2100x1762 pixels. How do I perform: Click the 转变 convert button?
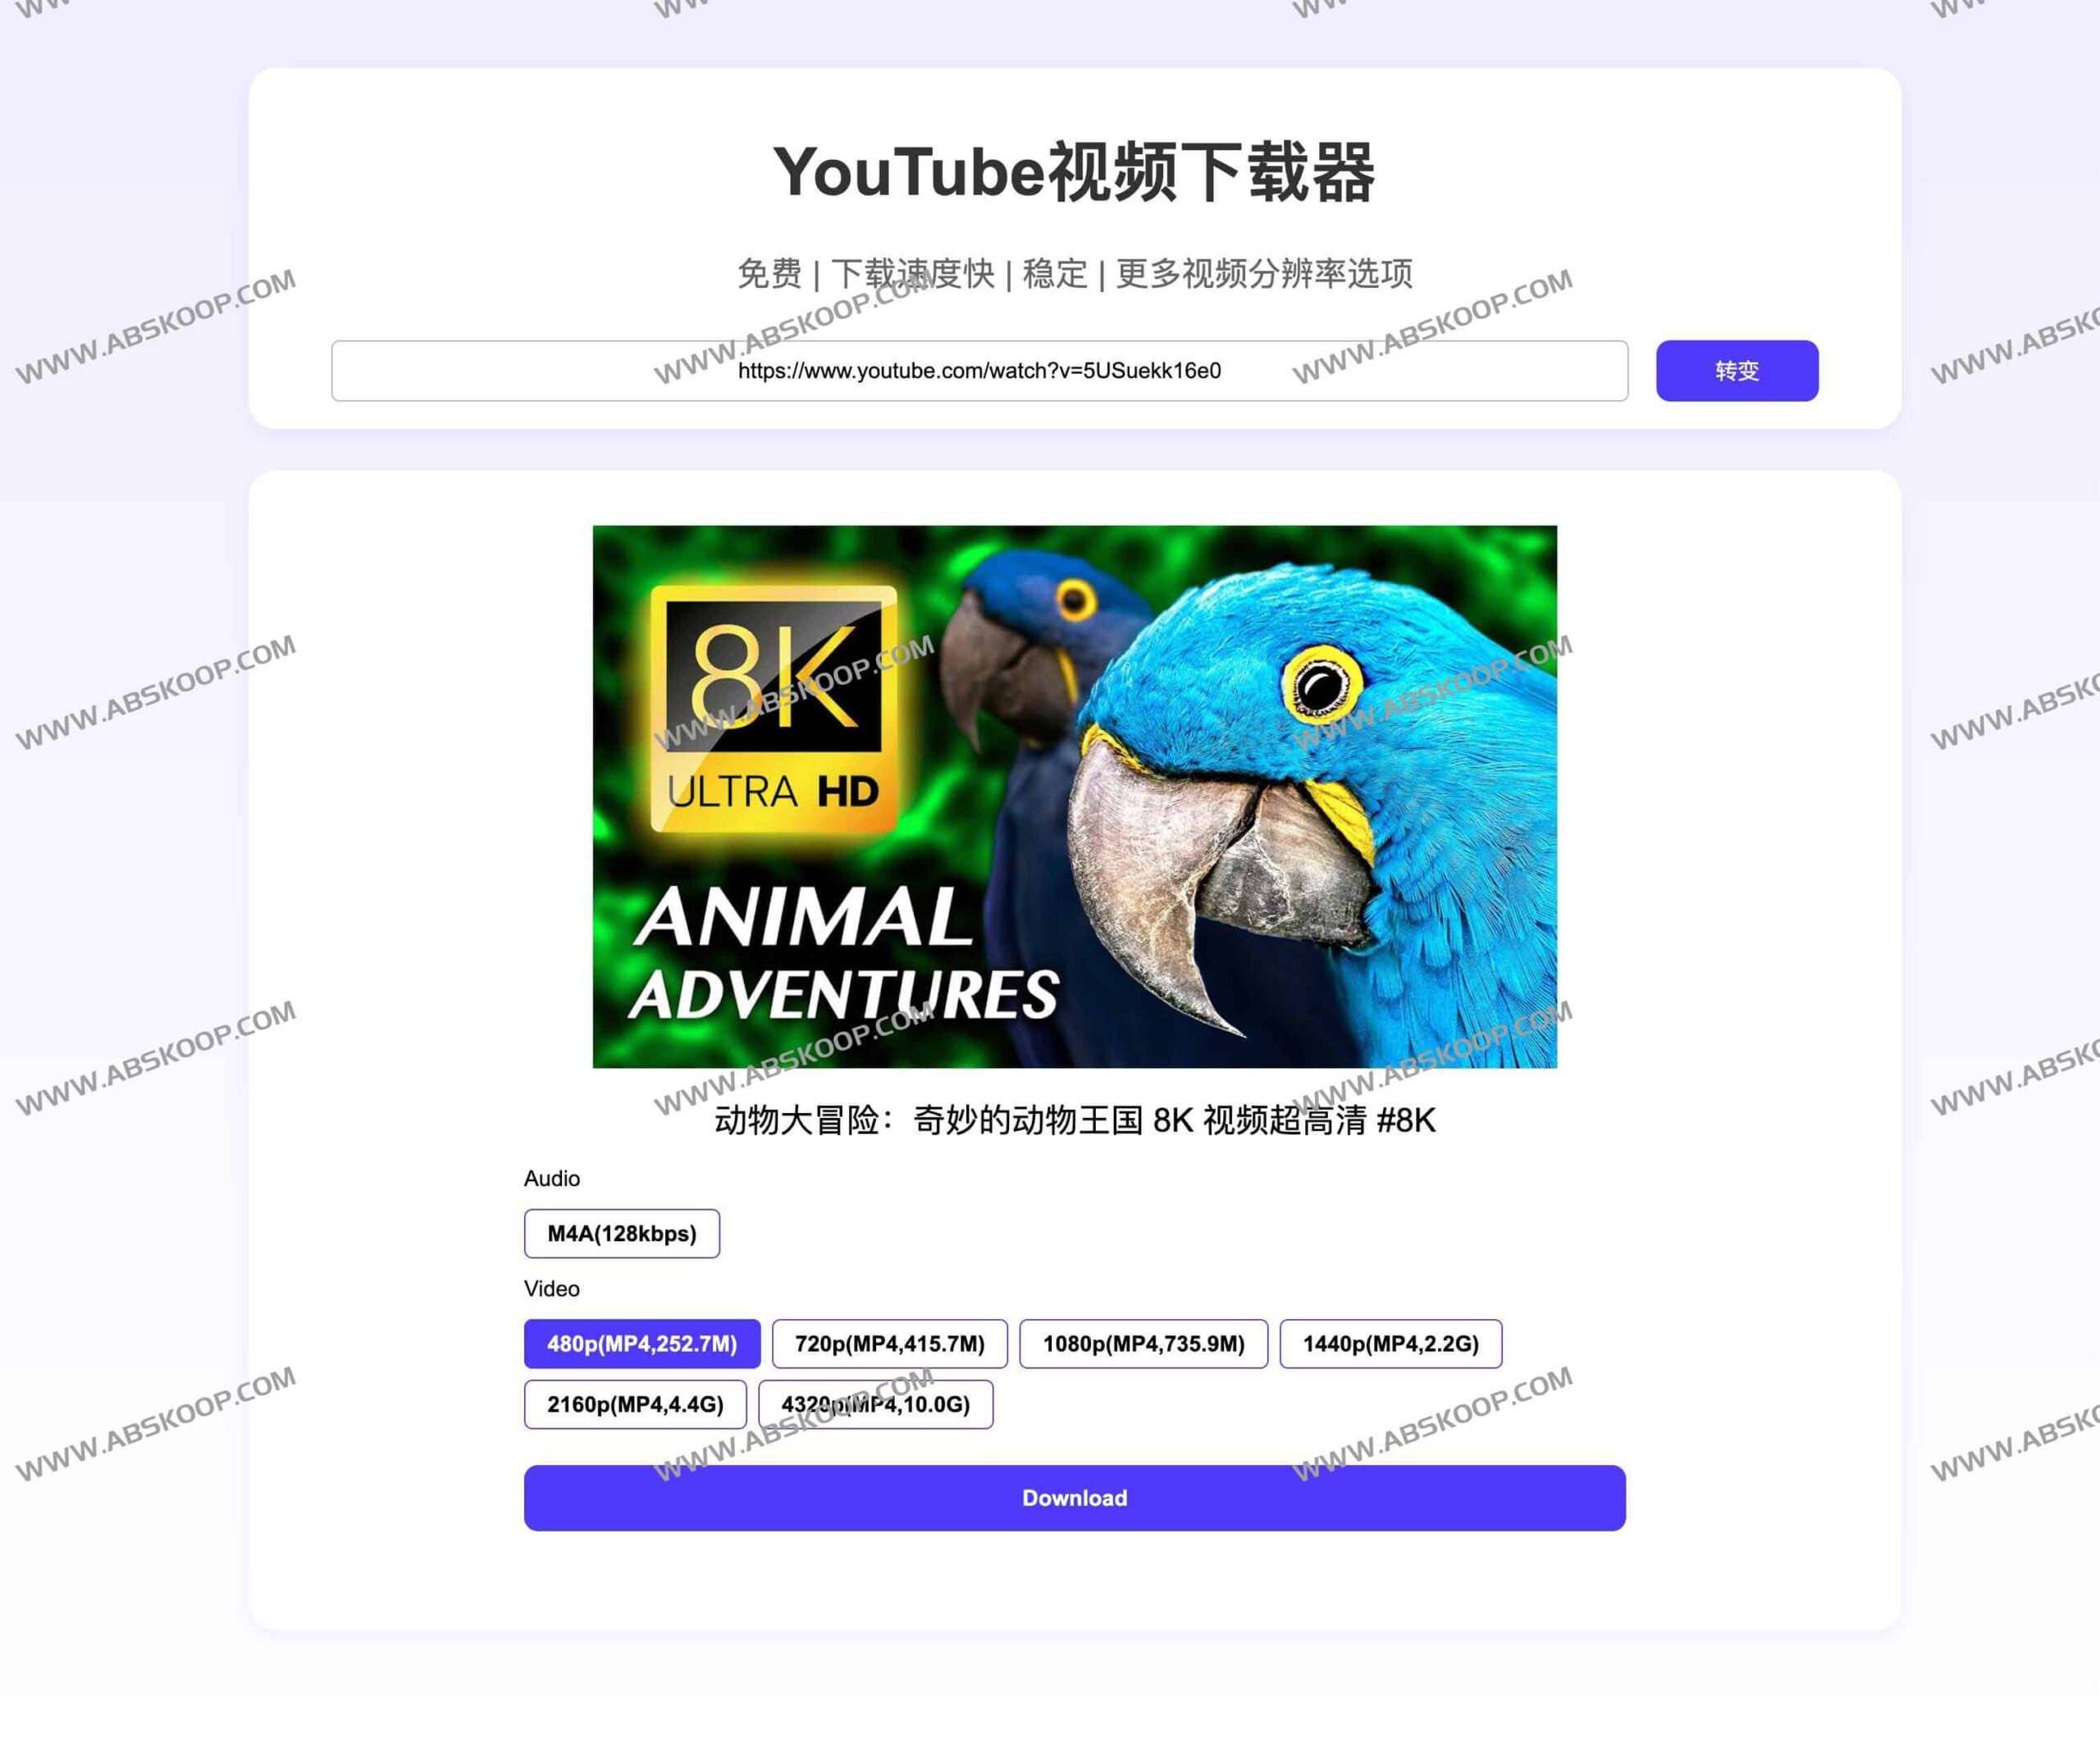[x=1737, y=371]
